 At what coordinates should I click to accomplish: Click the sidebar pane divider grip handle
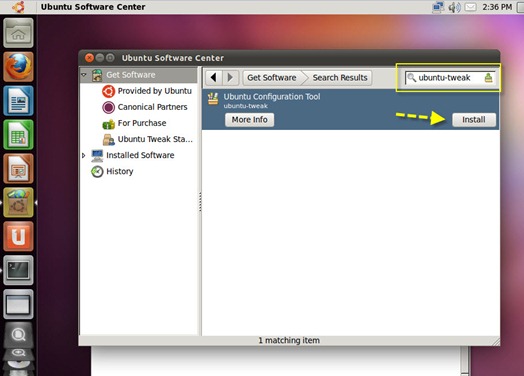click(x=200, y=202)
